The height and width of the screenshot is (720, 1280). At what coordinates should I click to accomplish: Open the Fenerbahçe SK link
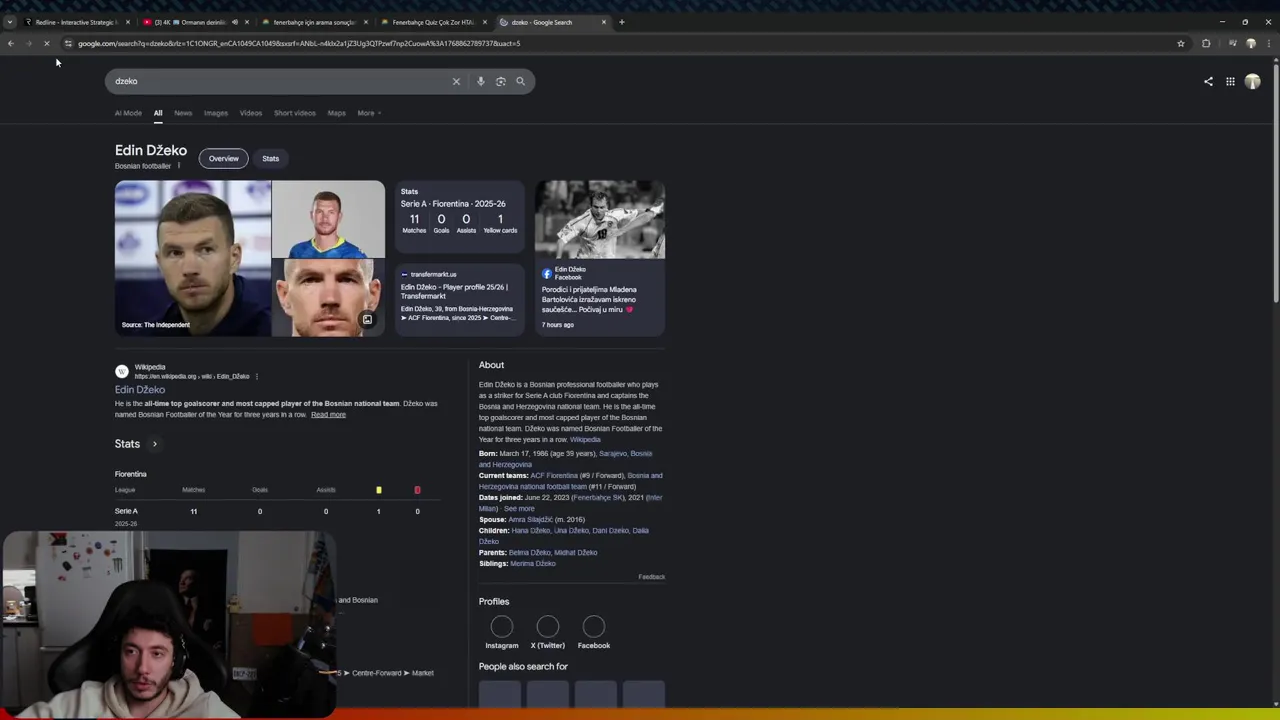pyautogui.click(x=598, y=498)
